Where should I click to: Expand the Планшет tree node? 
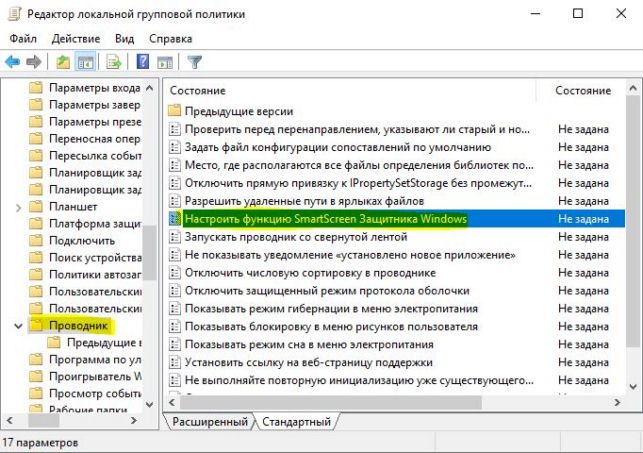pos(18,207)
